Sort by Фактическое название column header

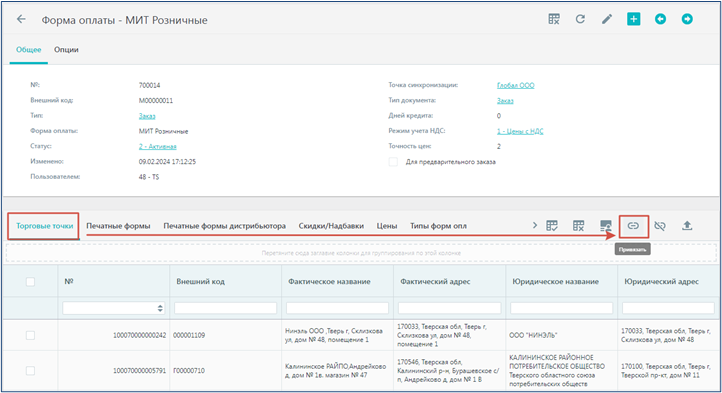pos(329,282)
